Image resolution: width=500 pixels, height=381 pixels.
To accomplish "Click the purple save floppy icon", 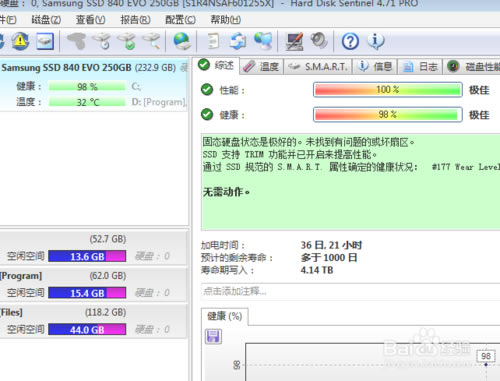I will click(x=213, y=336).
